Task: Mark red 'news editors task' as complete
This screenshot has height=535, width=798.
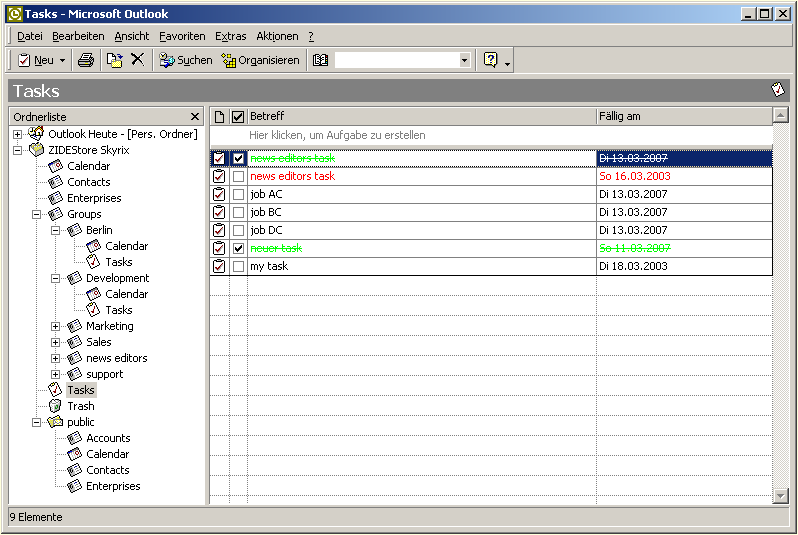Action: [x=238, y=177]
